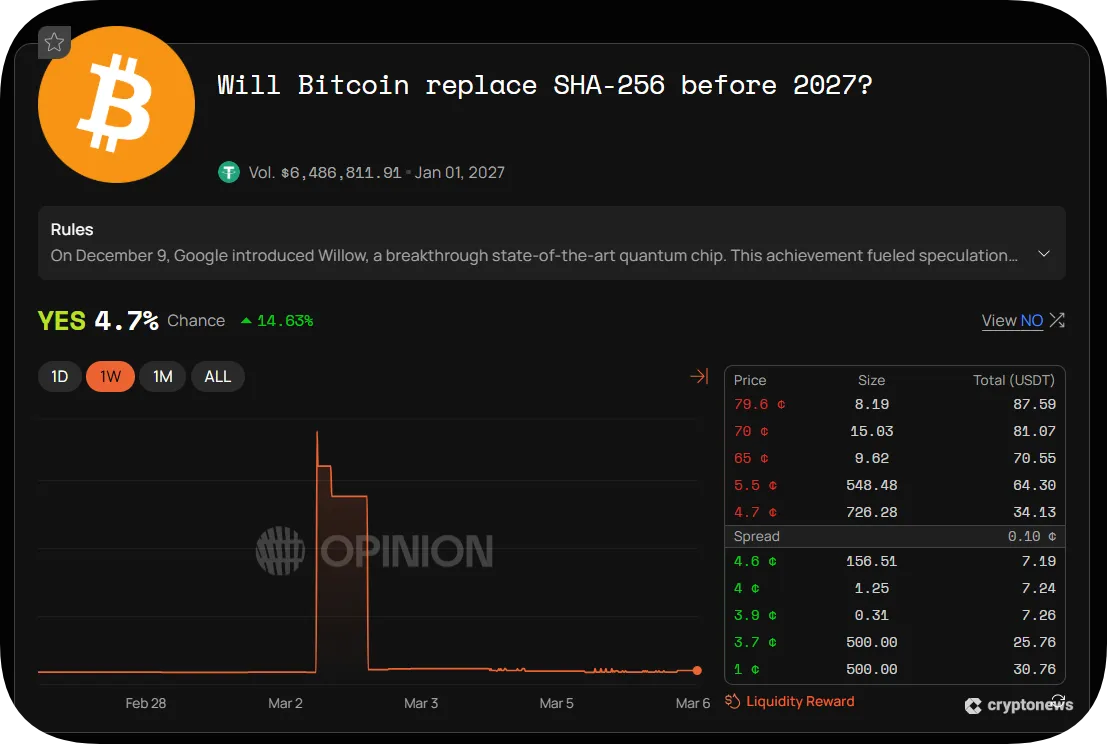1107x744 pixels.
Task: Click the Size column header
Action: 871,380
